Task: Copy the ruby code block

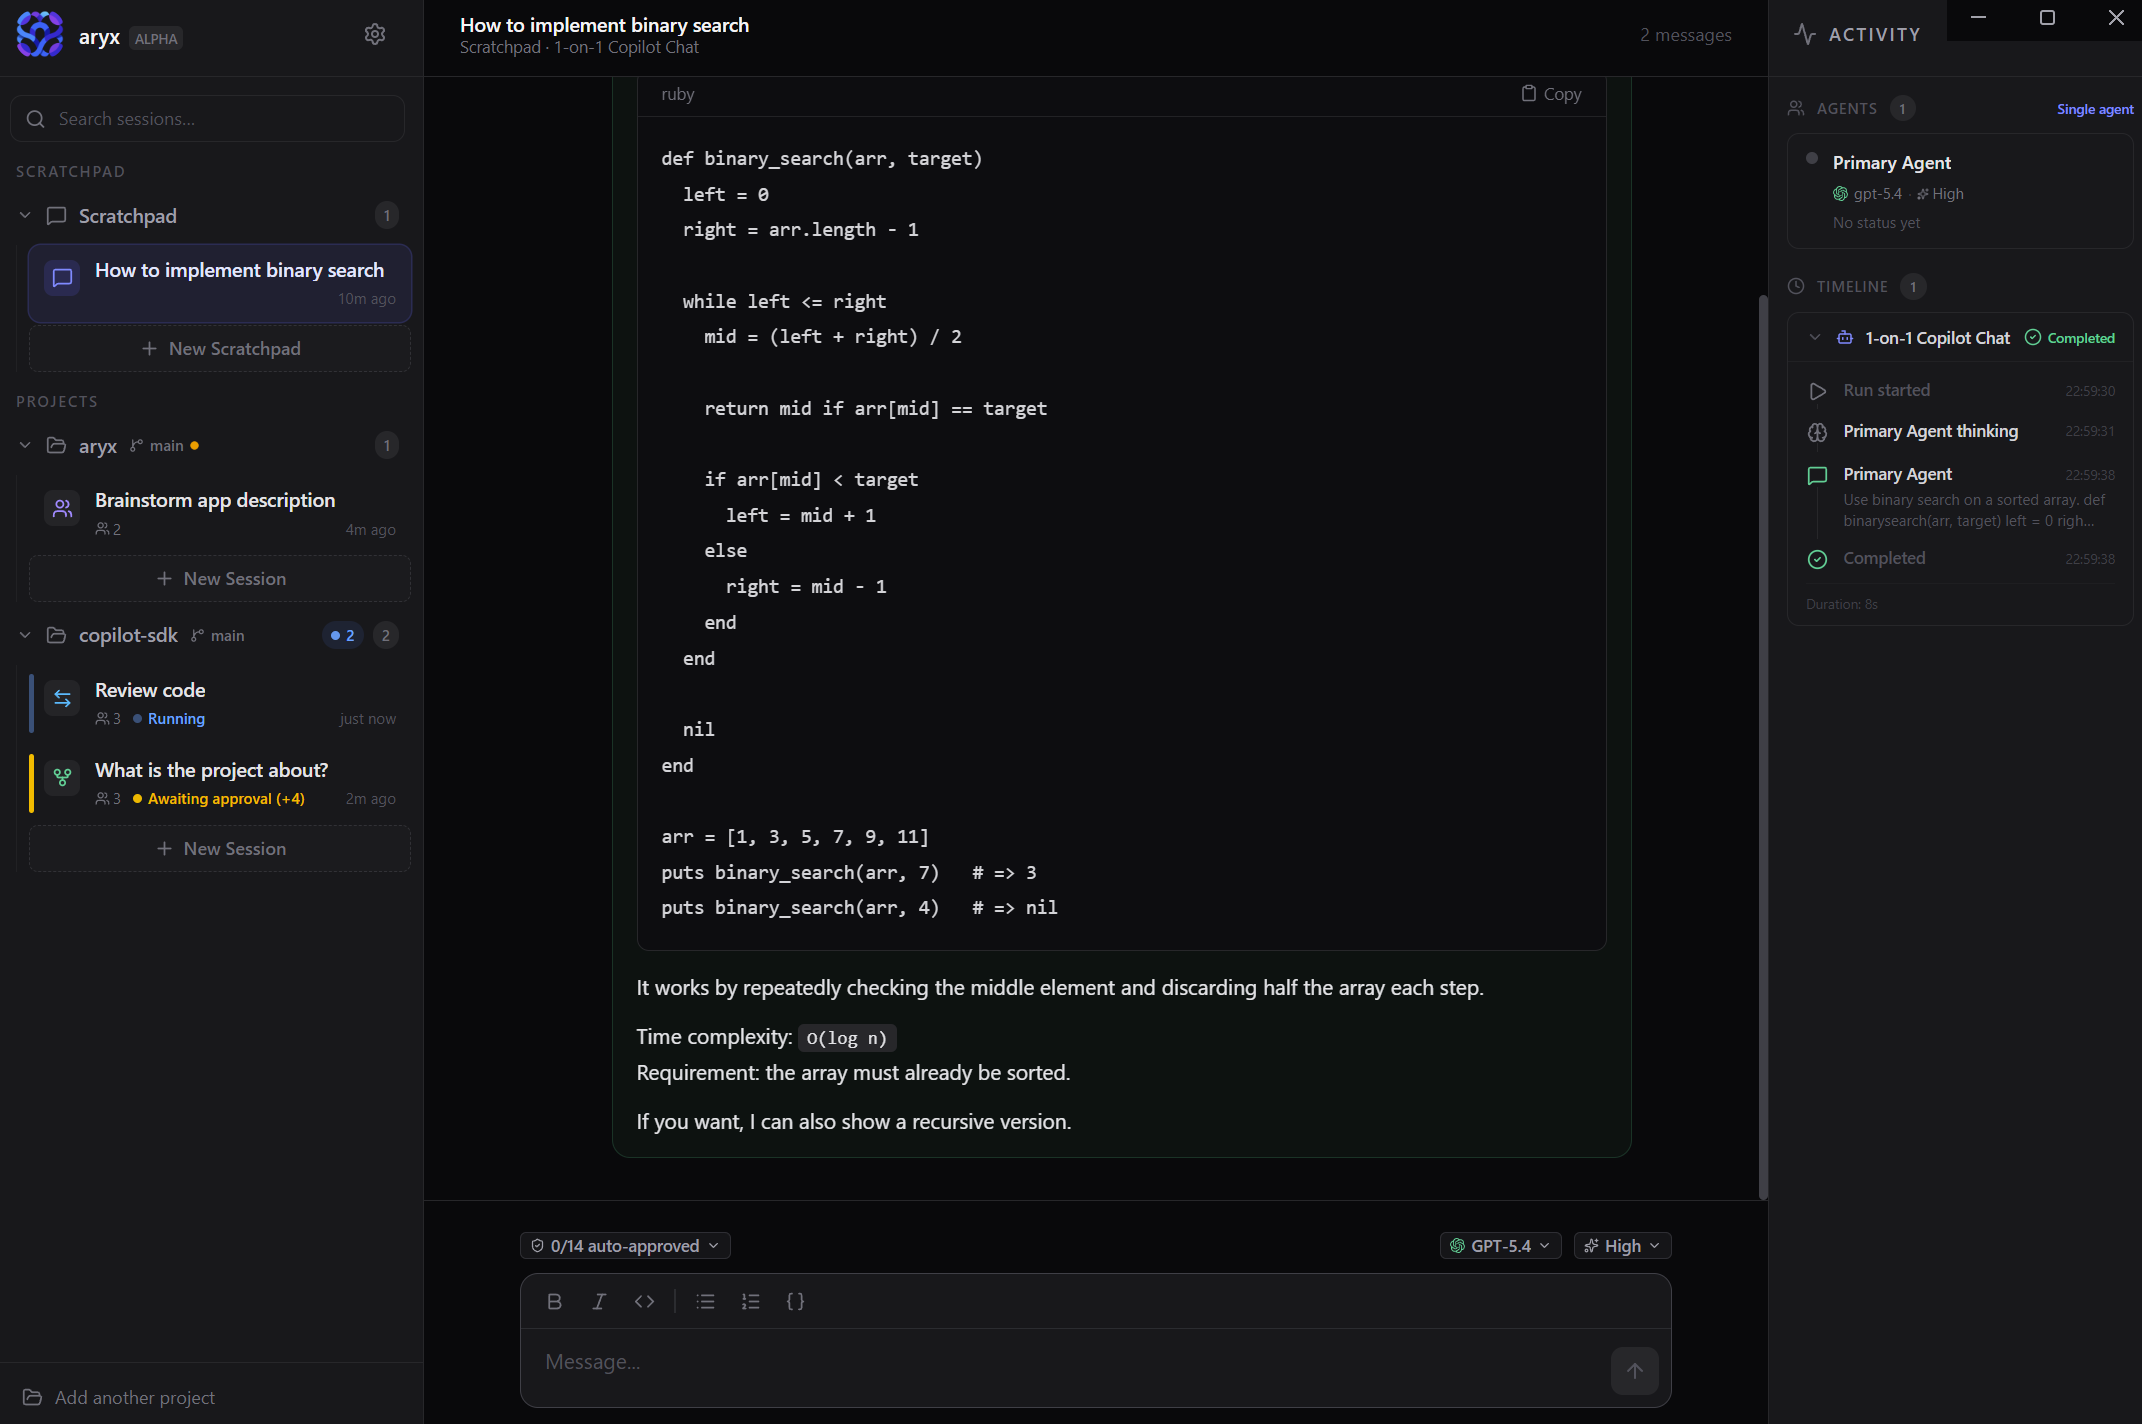Action: 1551,94
